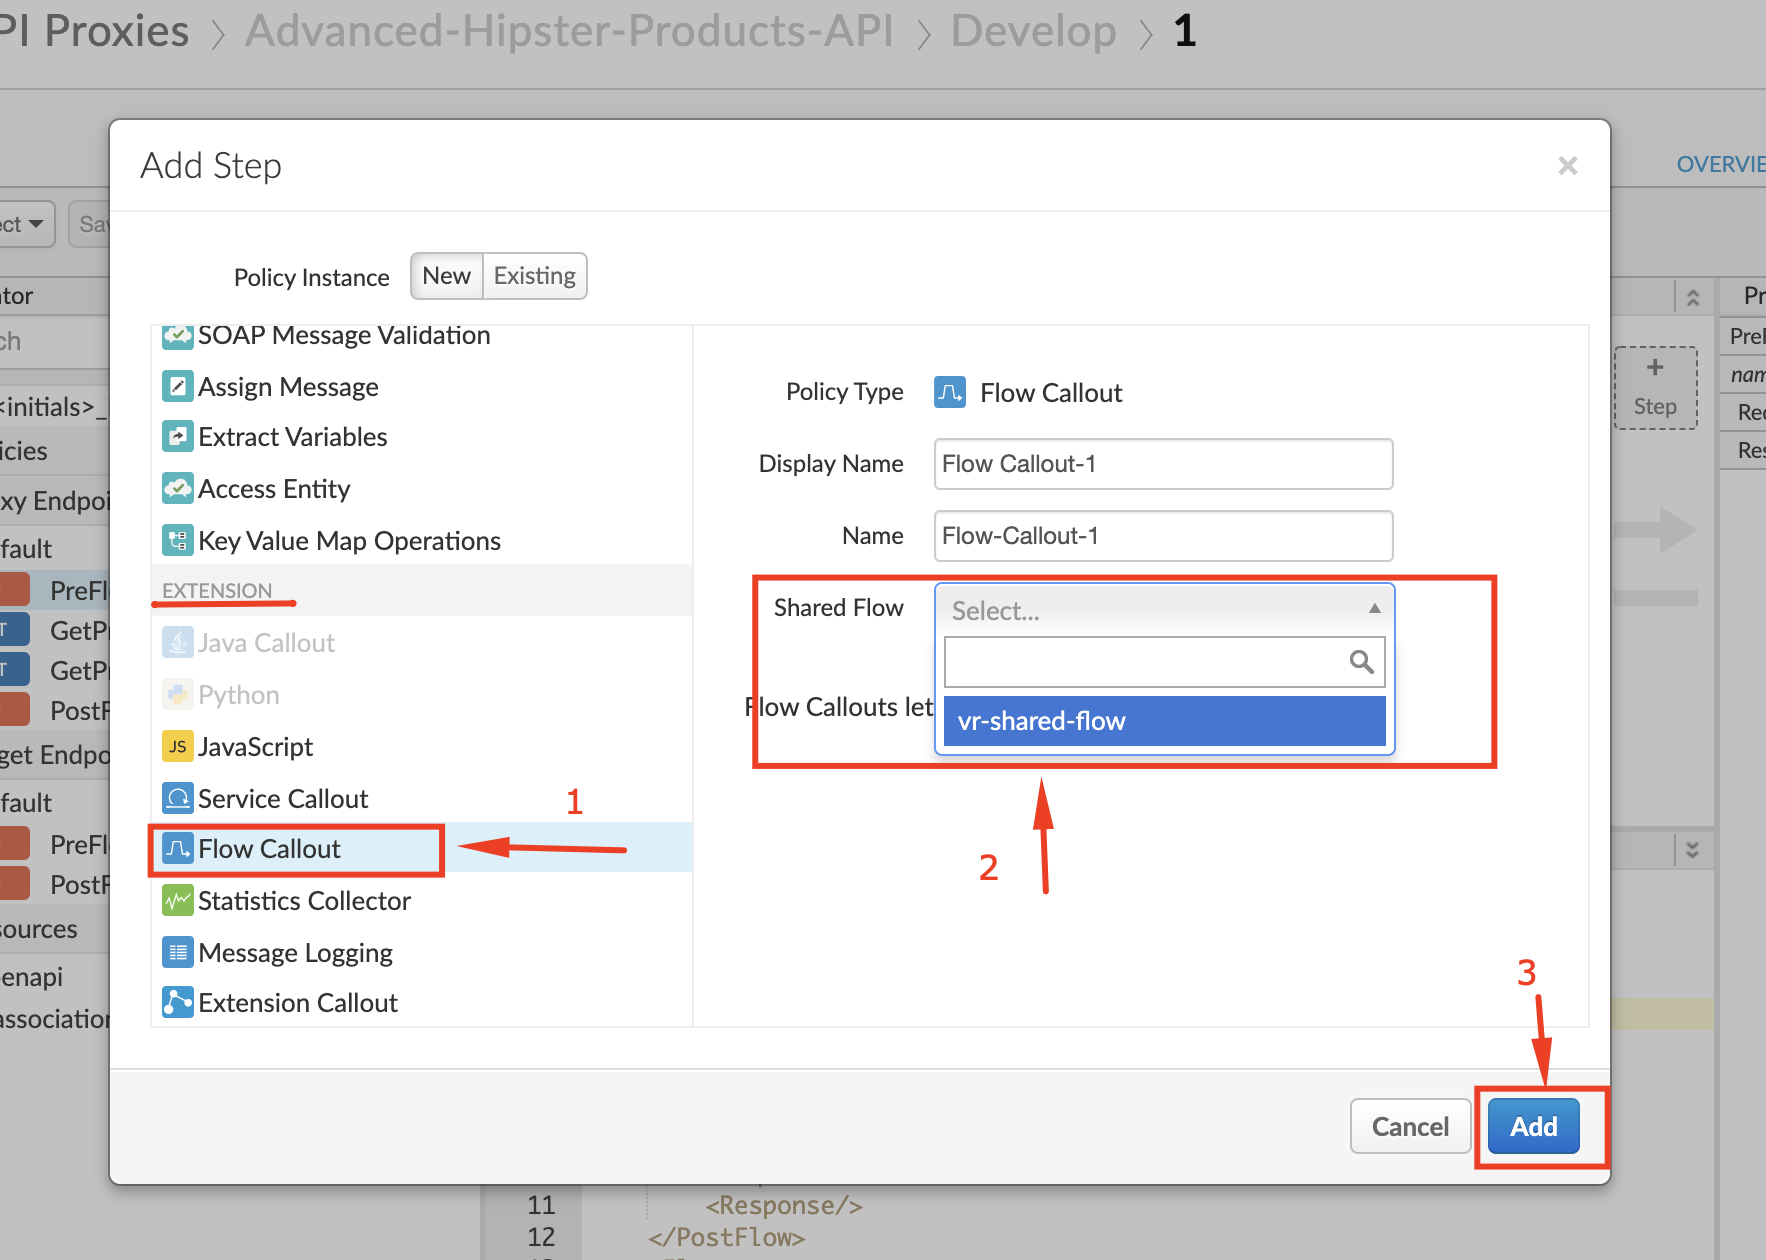Select Flow Callout policy
This screenshot has width=1766, height=1260.
269,849
